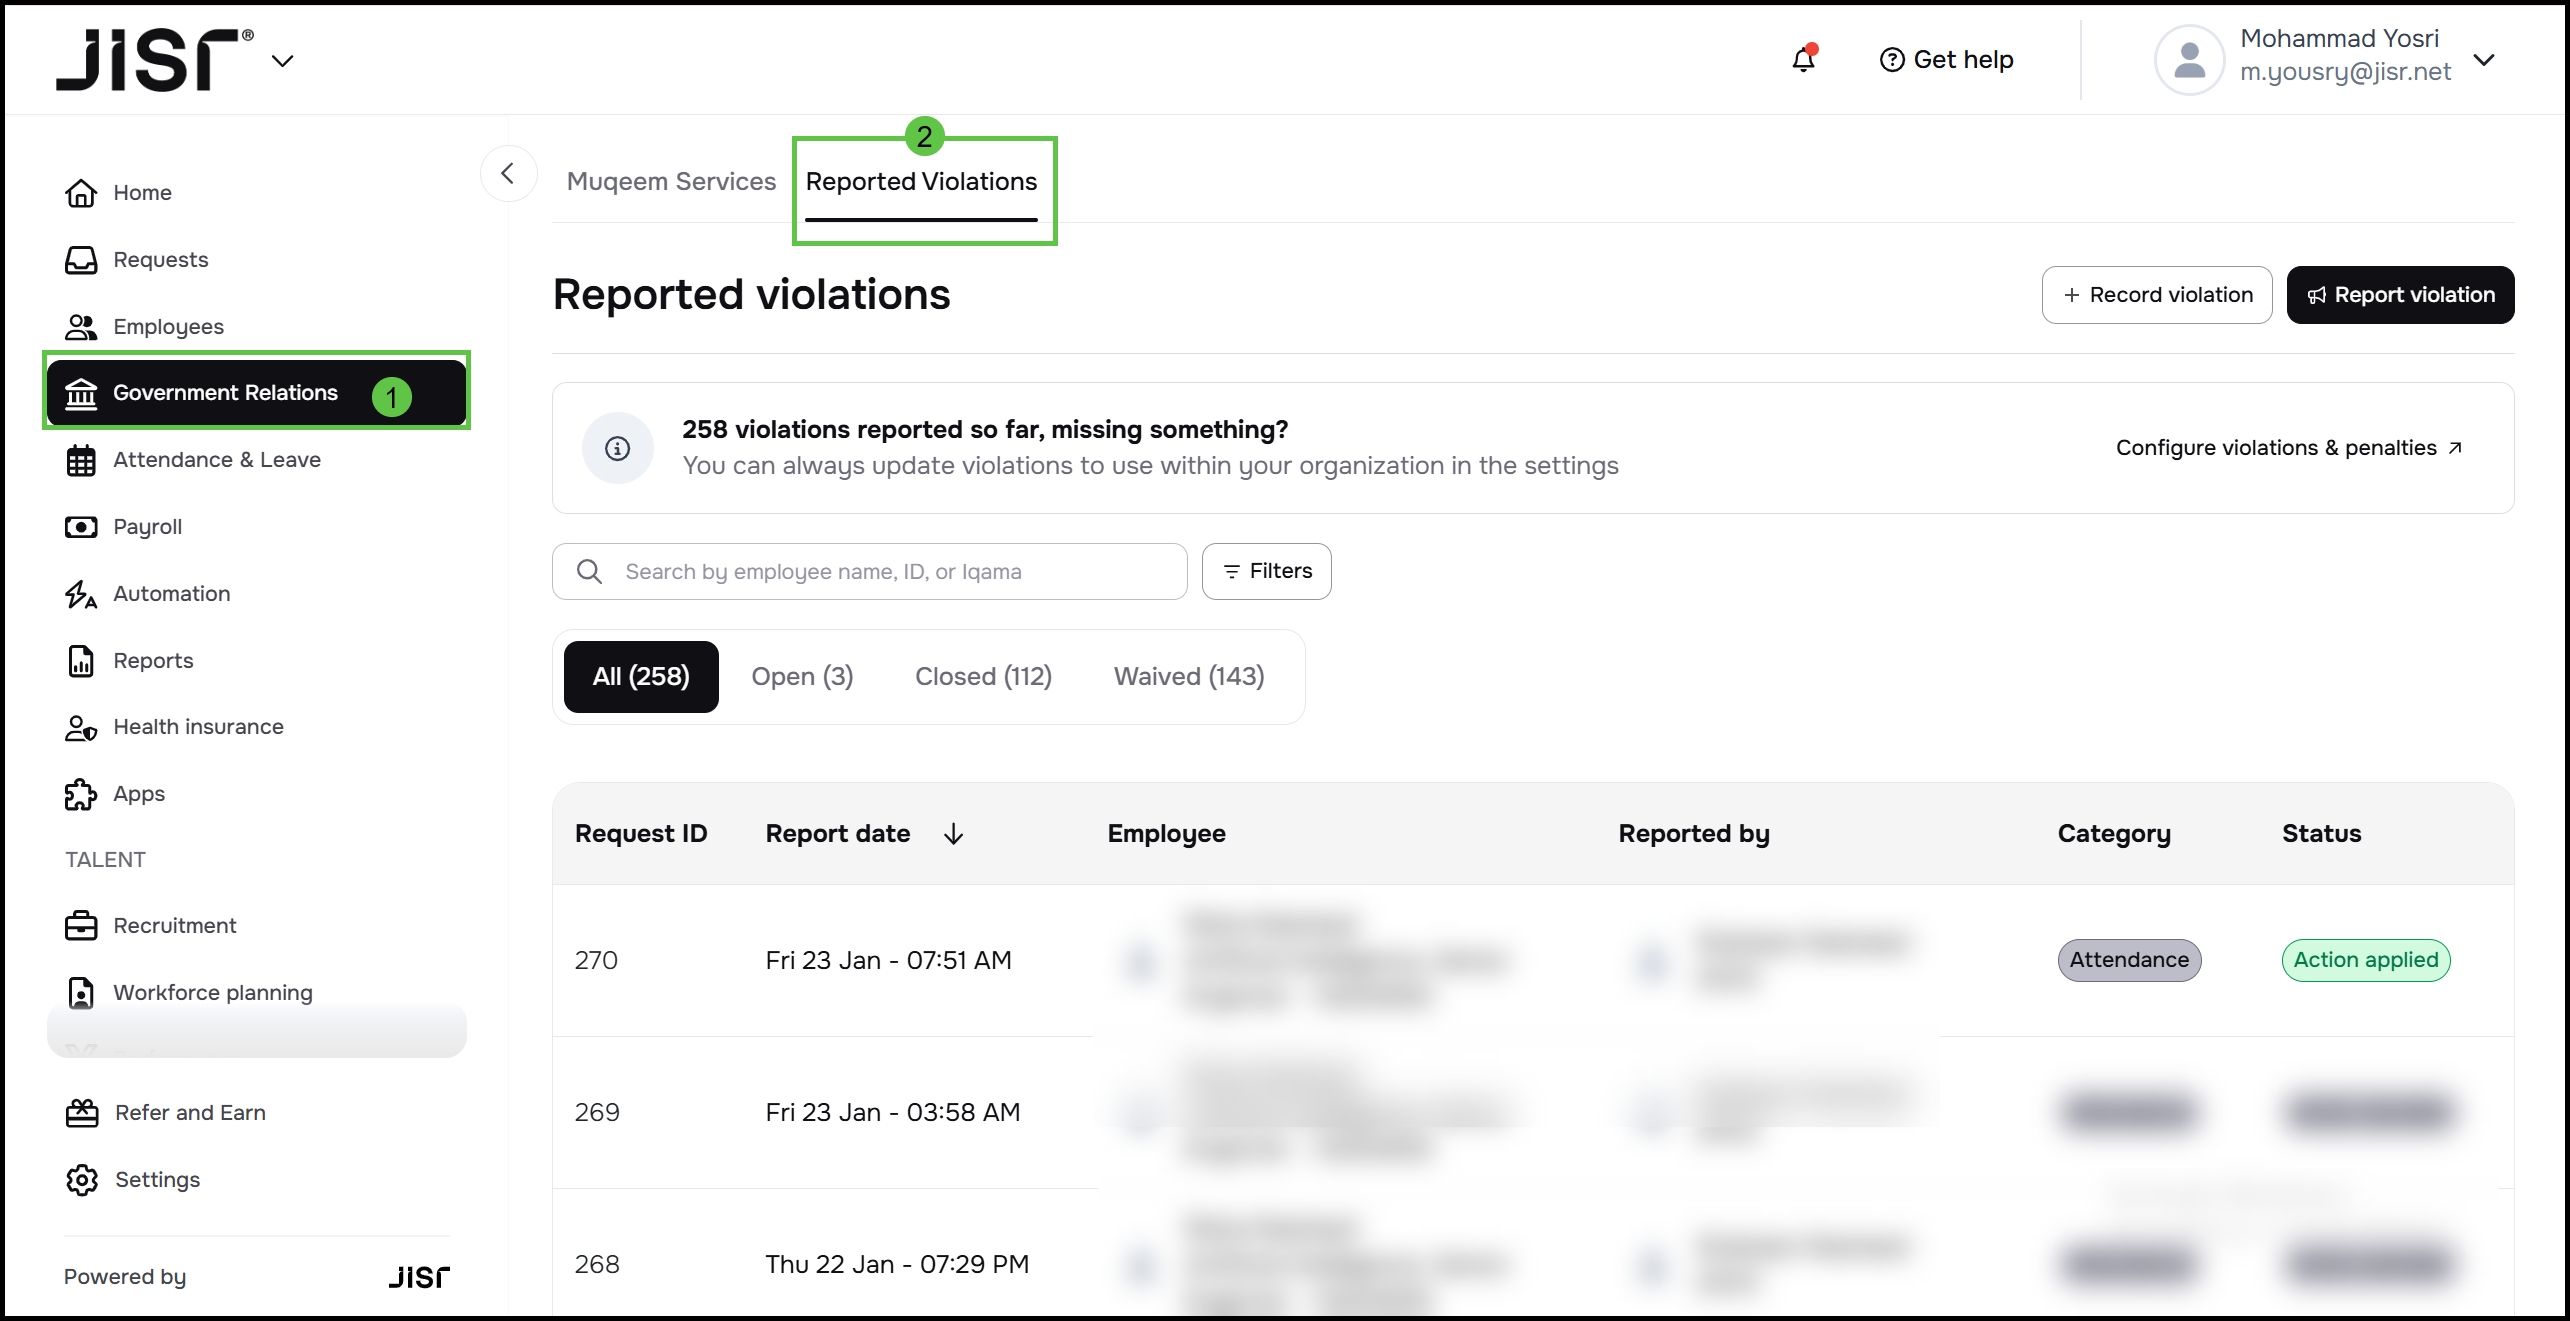Select the Open (3) filter tab
This screenshot has width=2570, height=1321.
[x=802, y=677]
